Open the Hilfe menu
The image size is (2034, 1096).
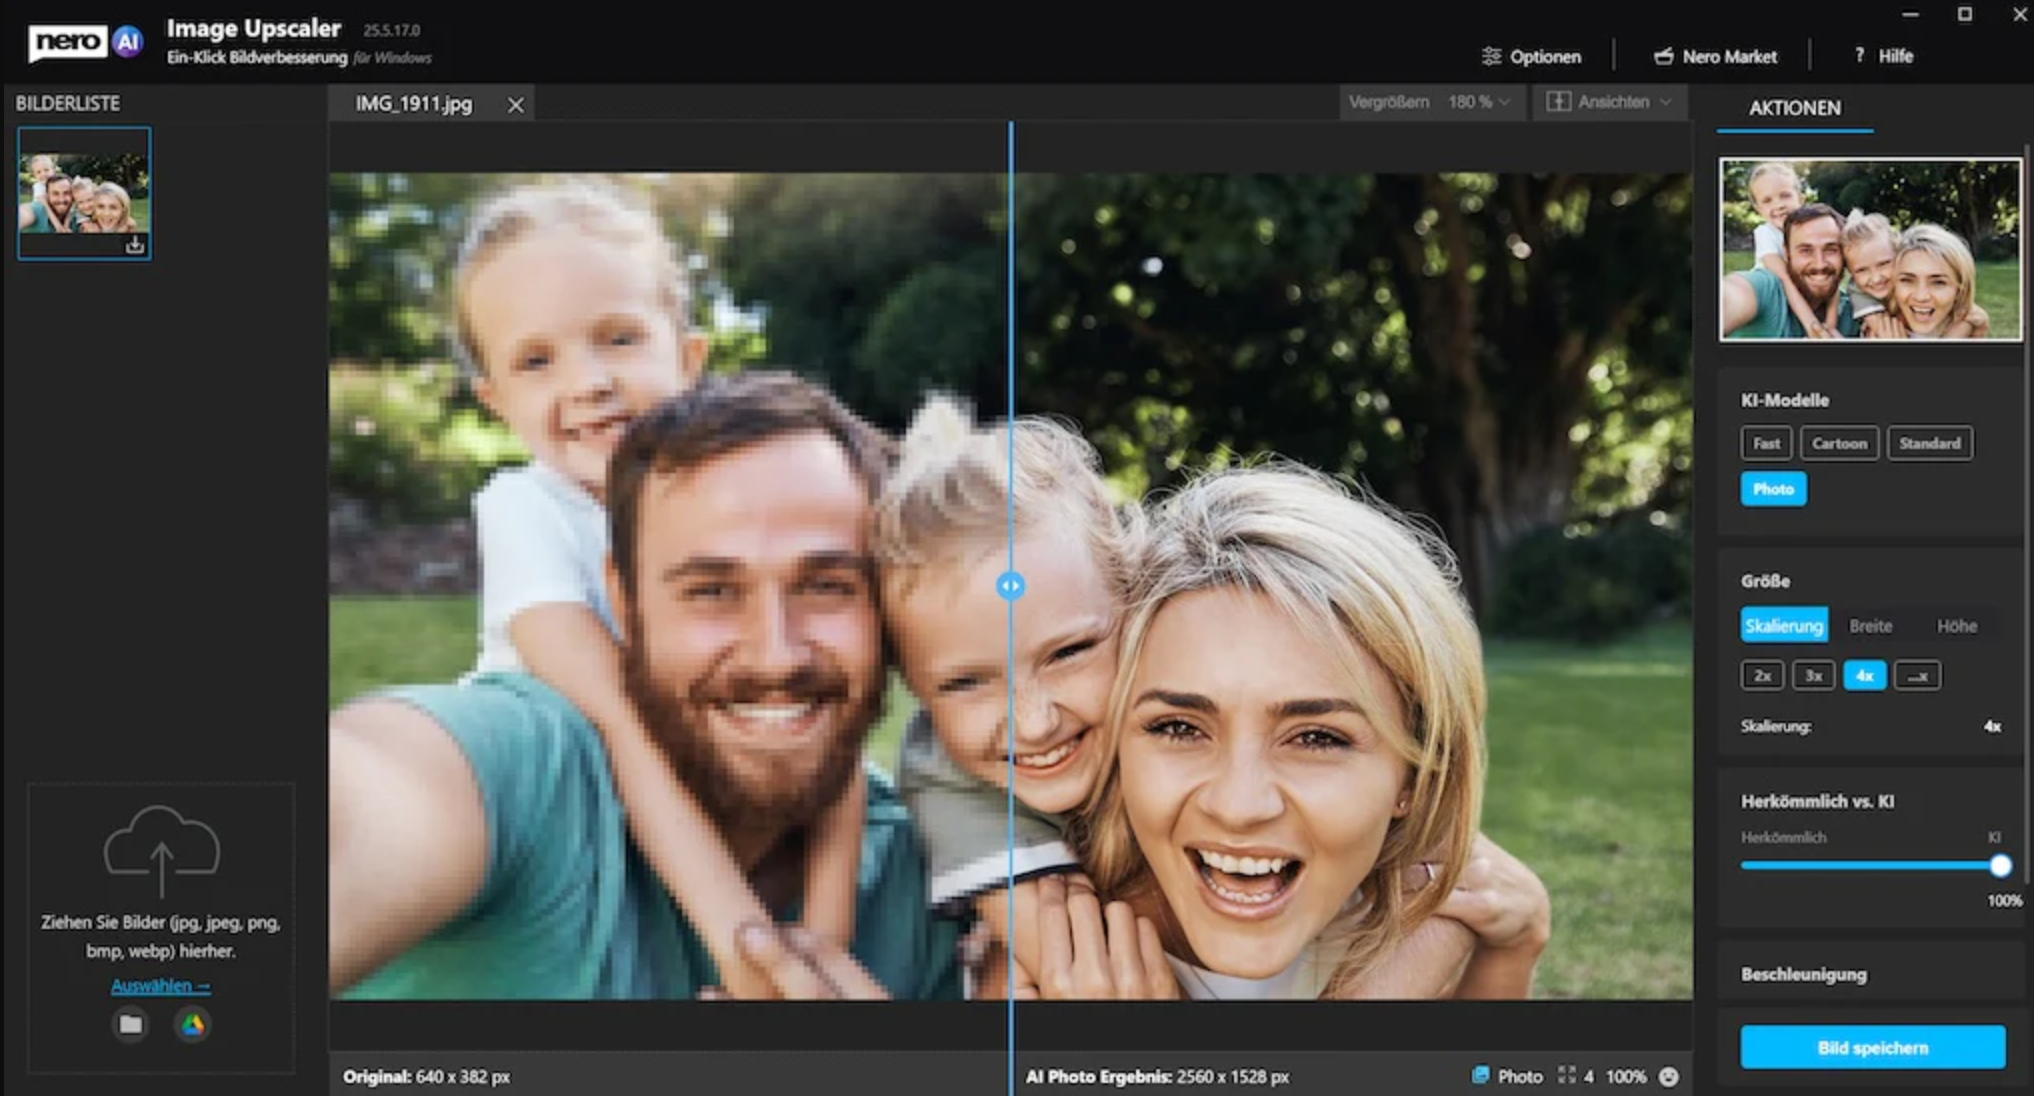pos(1883,56)
